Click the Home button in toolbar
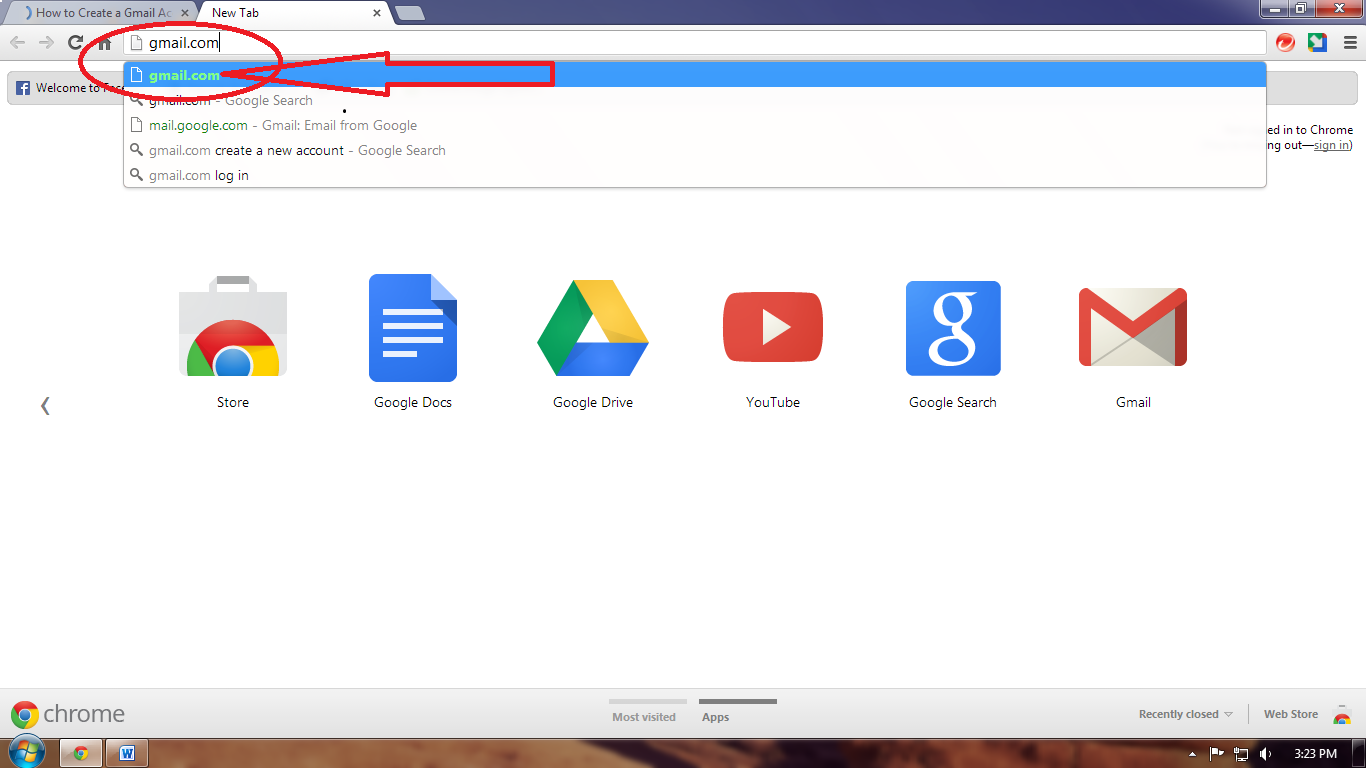 (x=104, y=42)
